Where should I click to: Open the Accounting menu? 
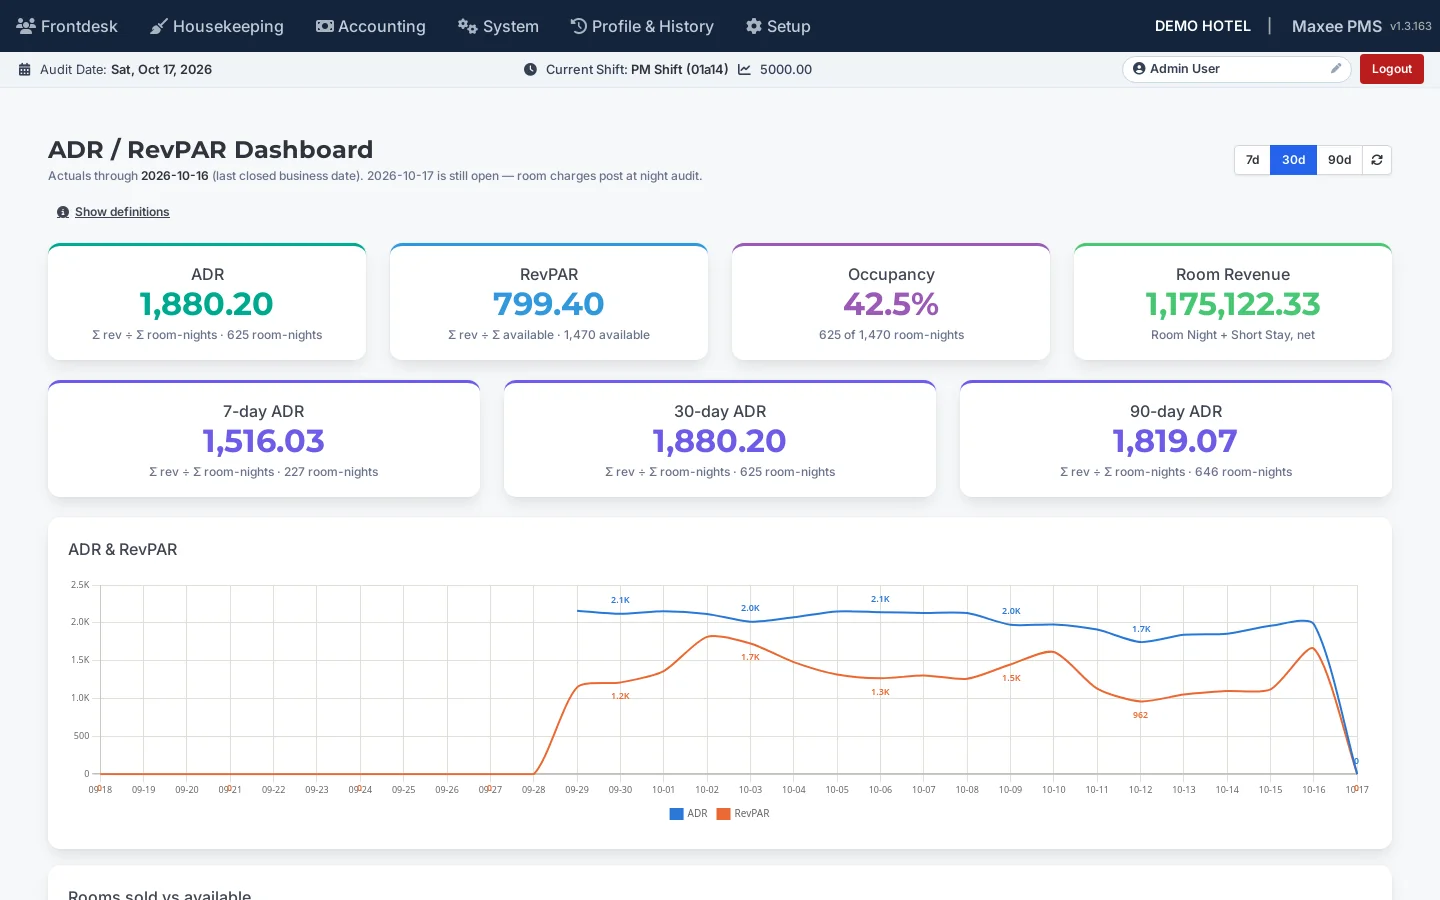[371, 26]
